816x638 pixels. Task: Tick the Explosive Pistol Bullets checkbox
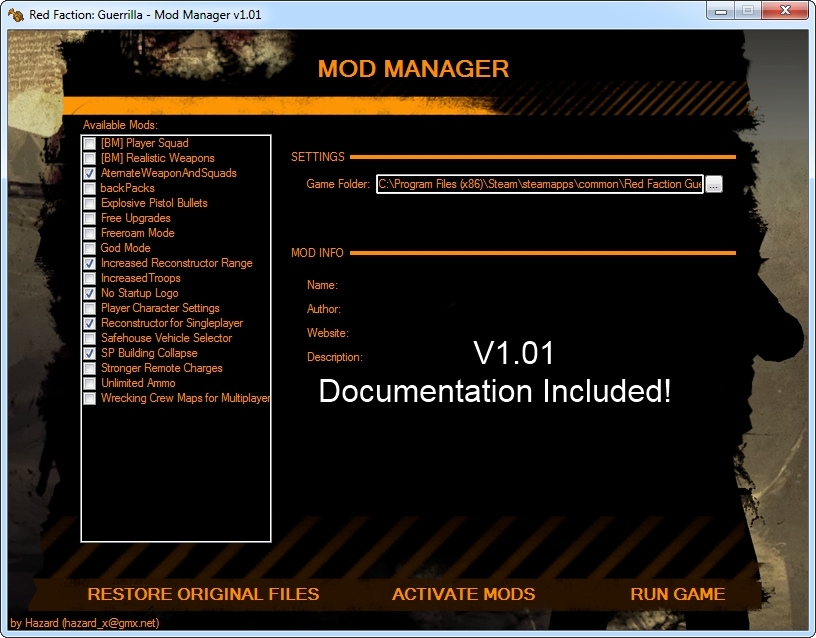(x=90, y=203)
